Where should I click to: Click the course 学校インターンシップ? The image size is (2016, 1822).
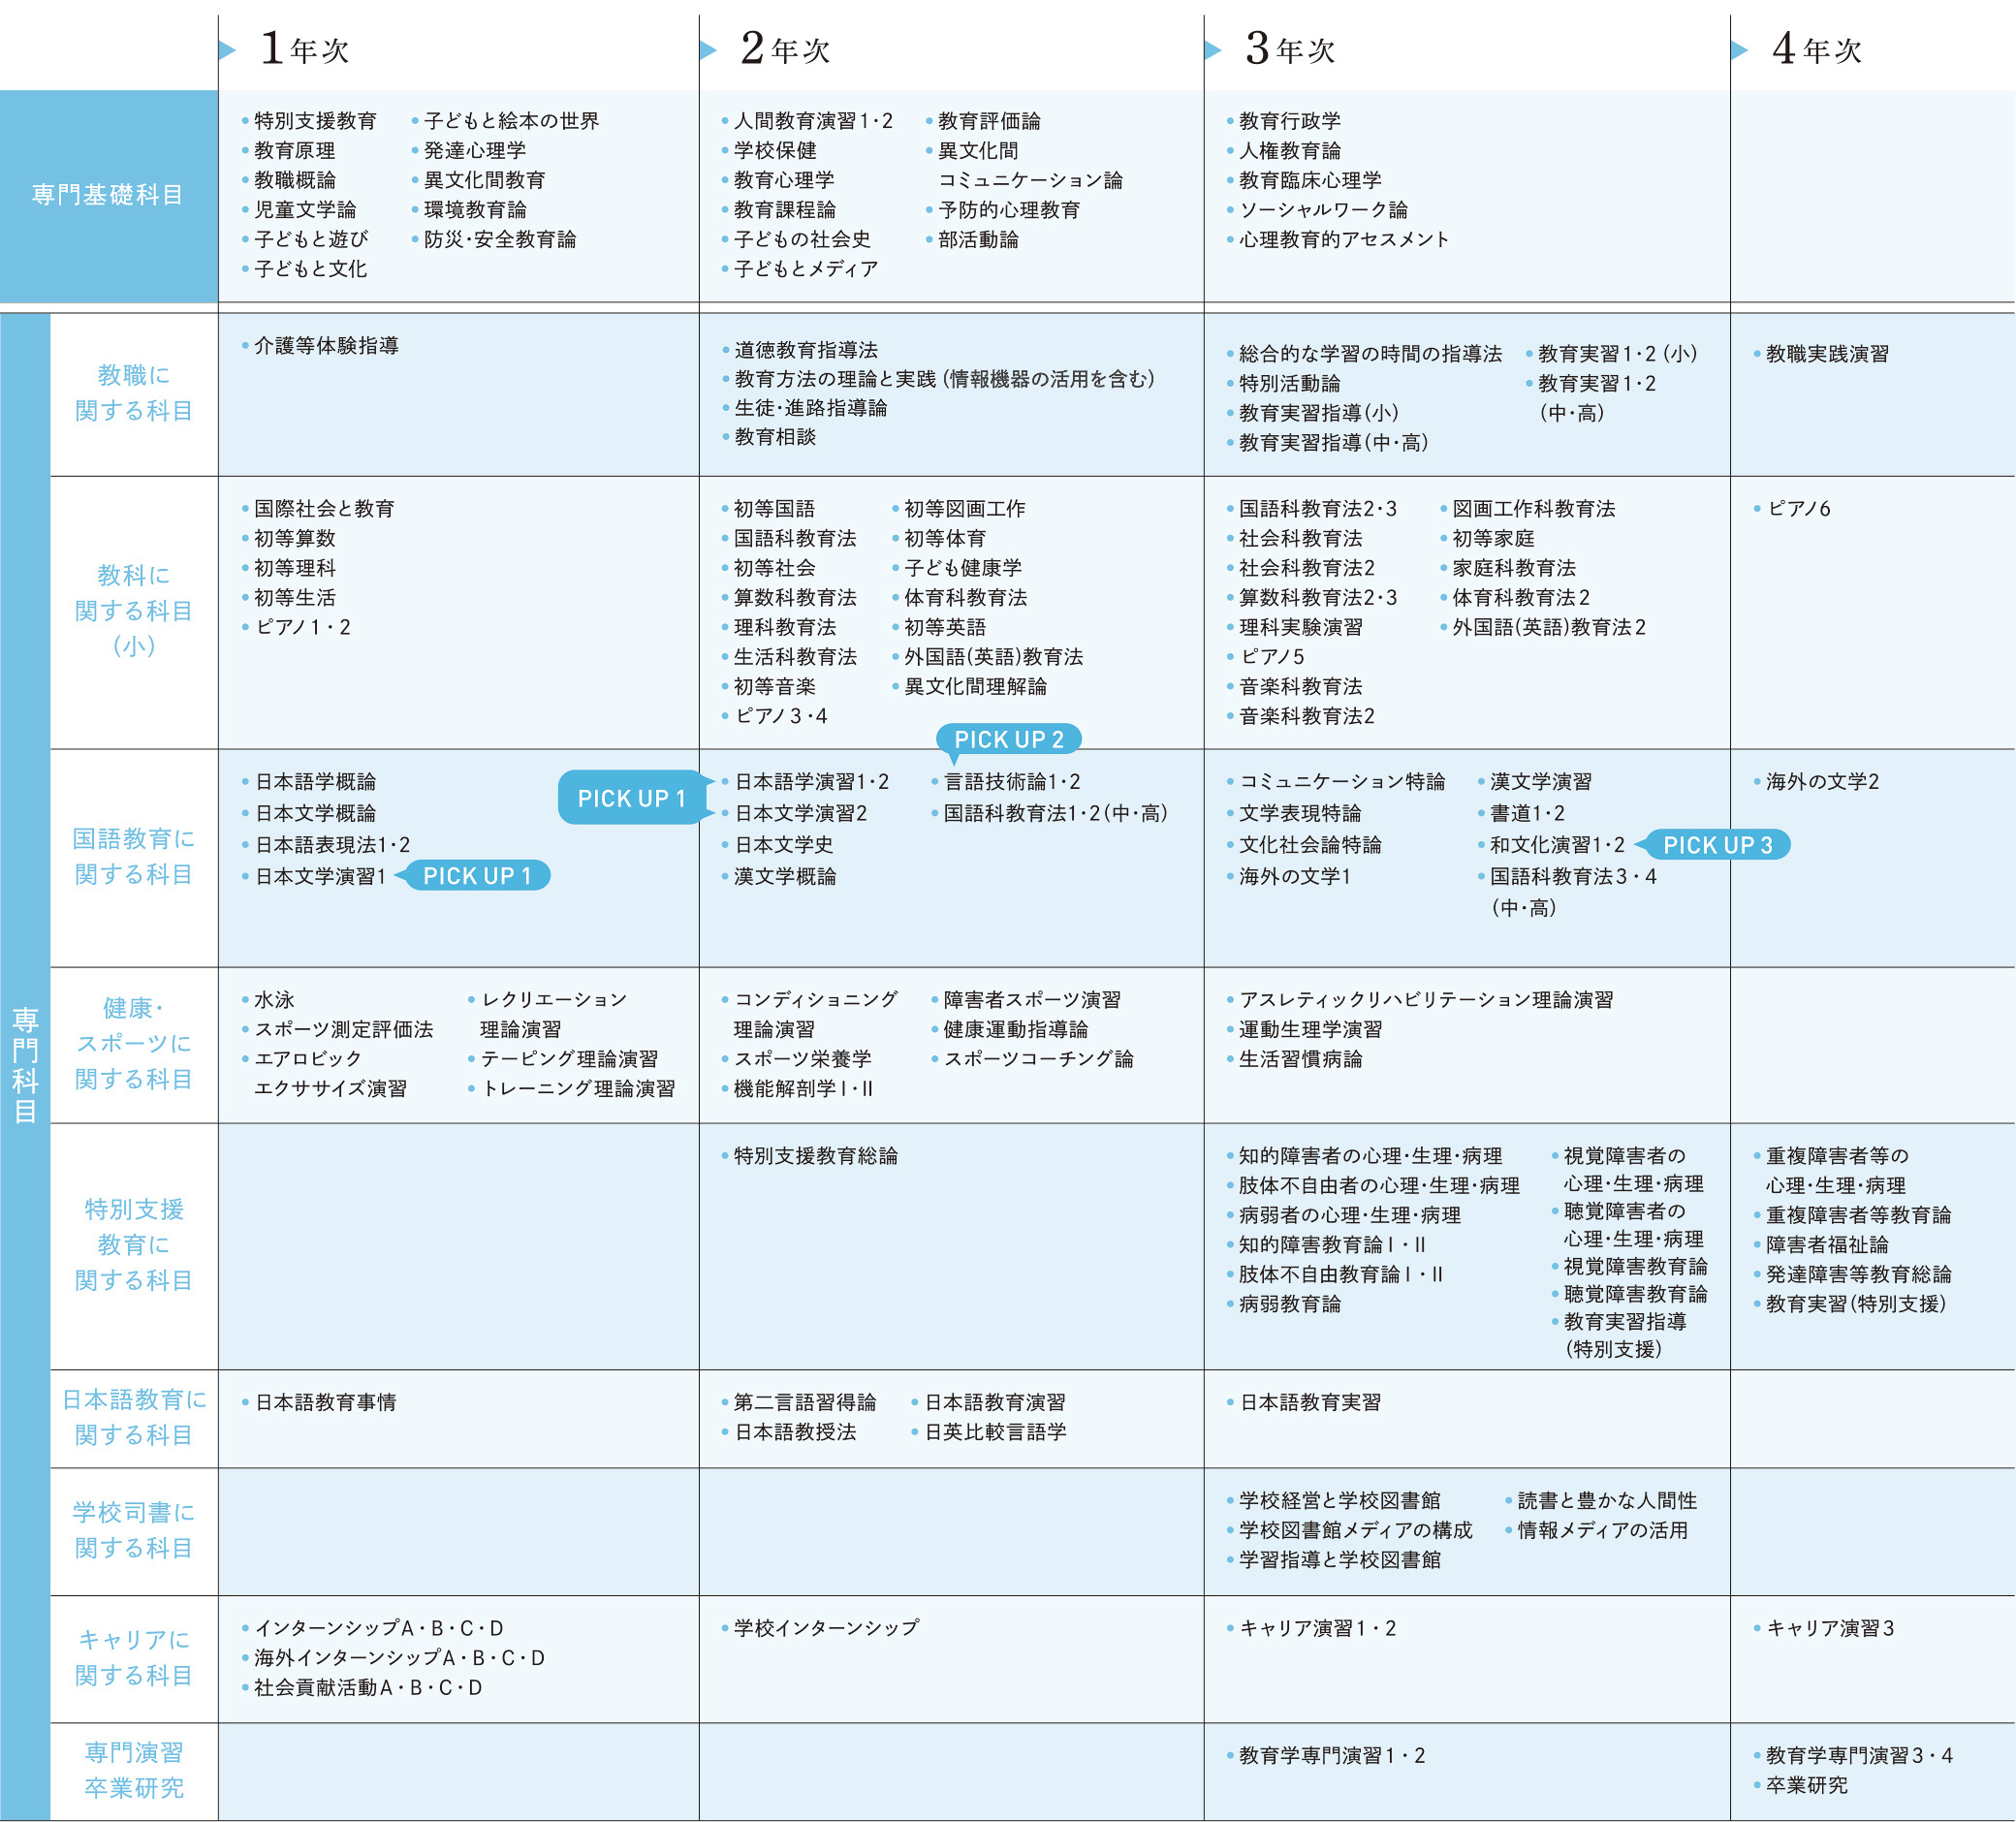click(826, 1628)
